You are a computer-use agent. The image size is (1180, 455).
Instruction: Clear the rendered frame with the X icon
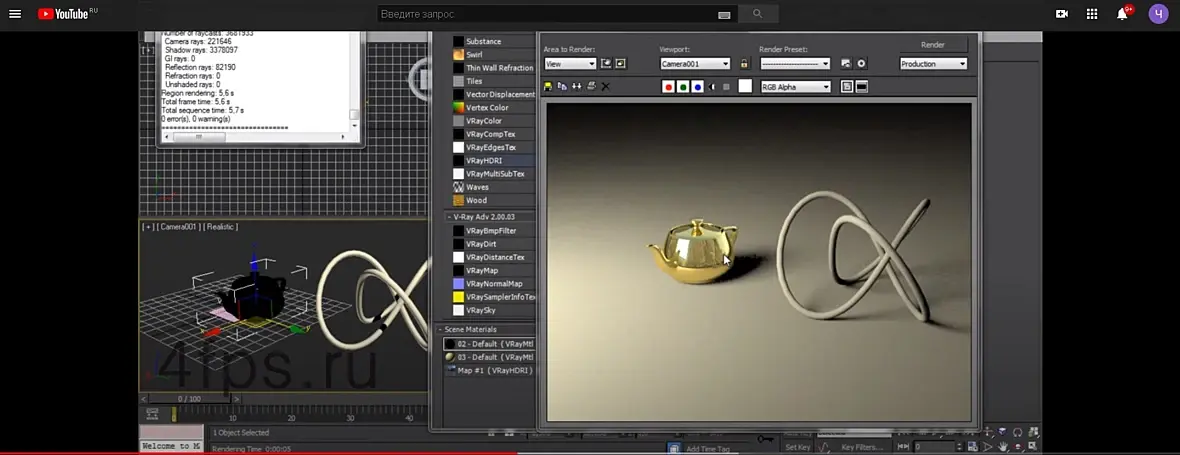[606, 86]
